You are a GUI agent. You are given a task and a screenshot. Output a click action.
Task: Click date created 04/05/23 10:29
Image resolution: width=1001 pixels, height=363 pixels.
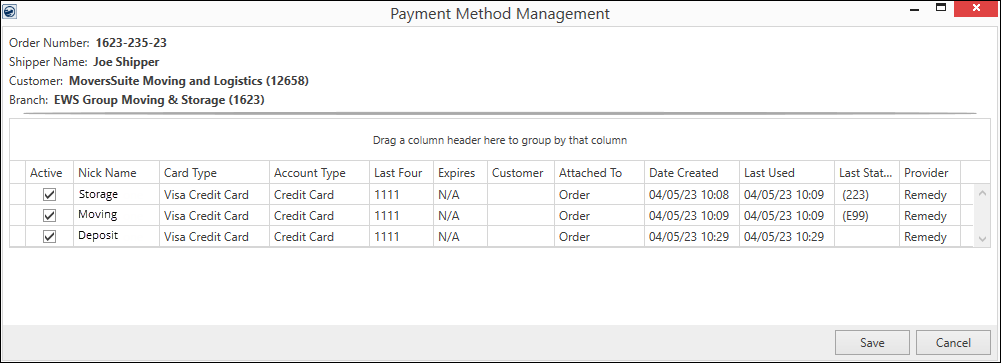point(689,237)
